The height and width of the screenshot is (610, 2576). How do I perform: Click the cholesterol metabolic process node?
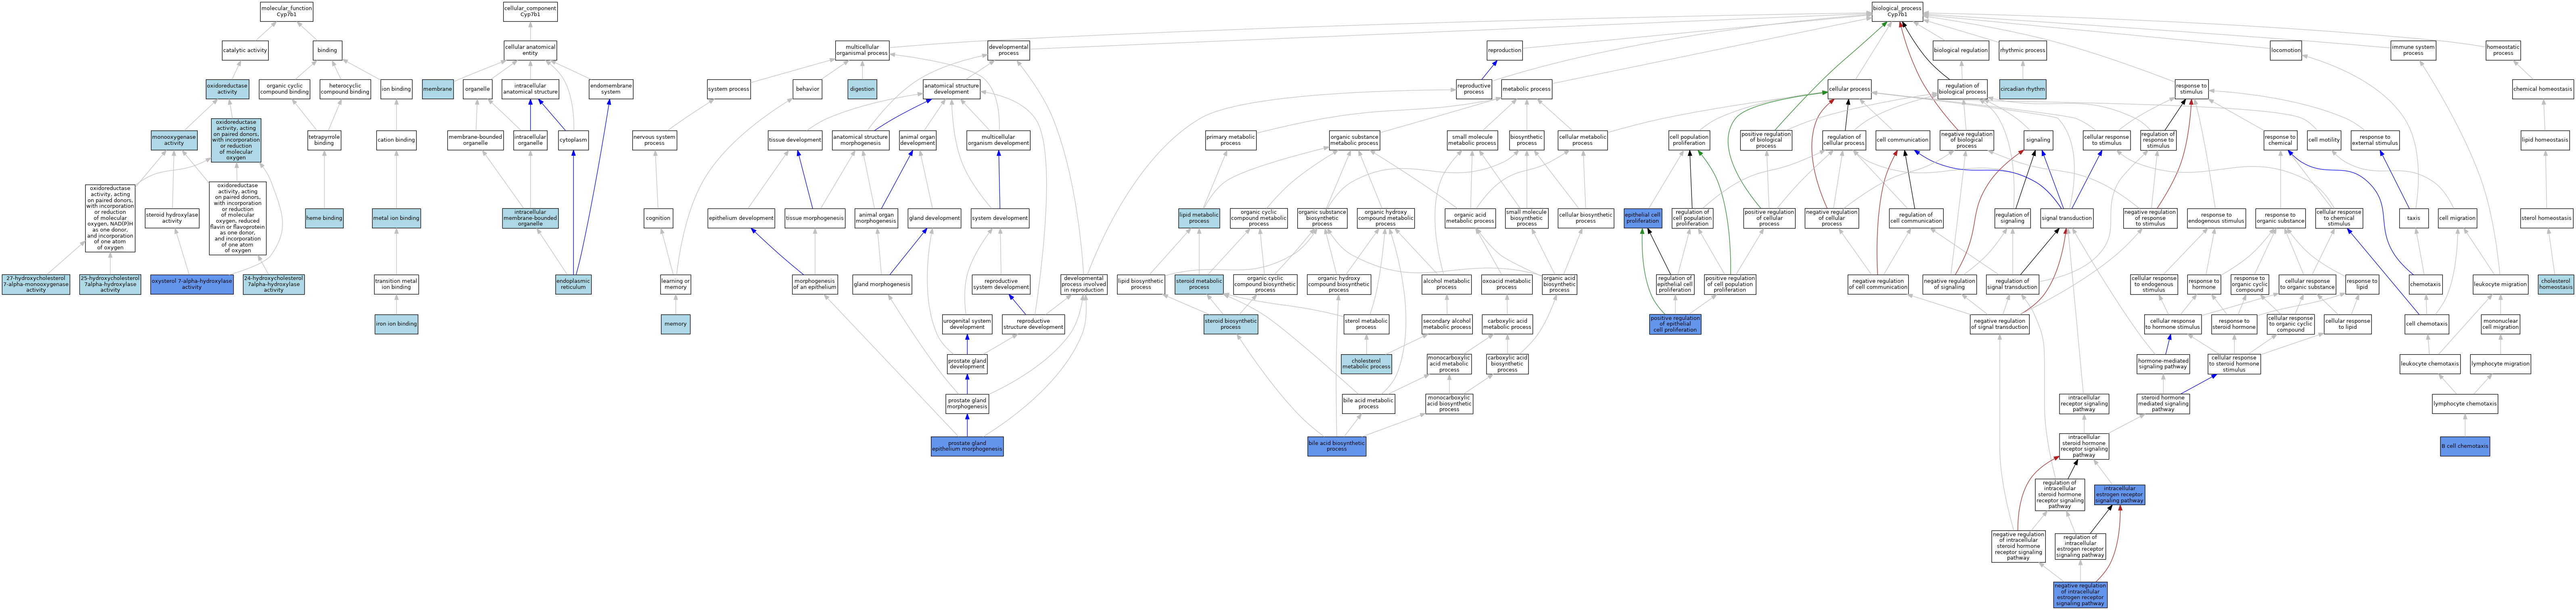(x=1366, y=364)
